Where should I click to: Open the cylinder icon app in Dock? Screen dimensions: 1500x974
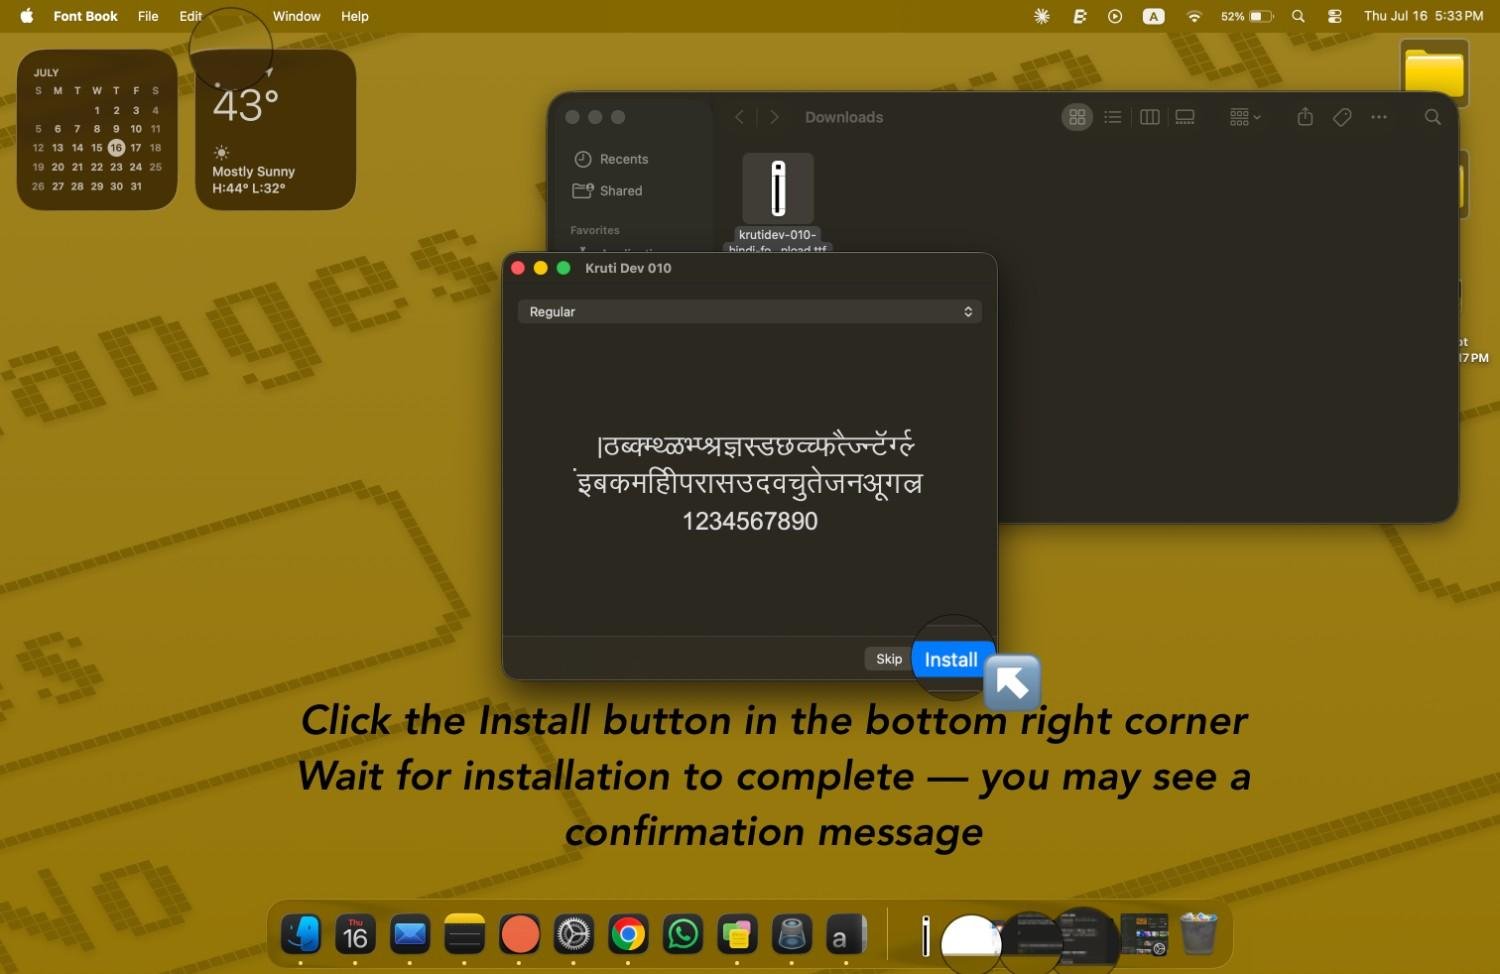coord(792,935)
